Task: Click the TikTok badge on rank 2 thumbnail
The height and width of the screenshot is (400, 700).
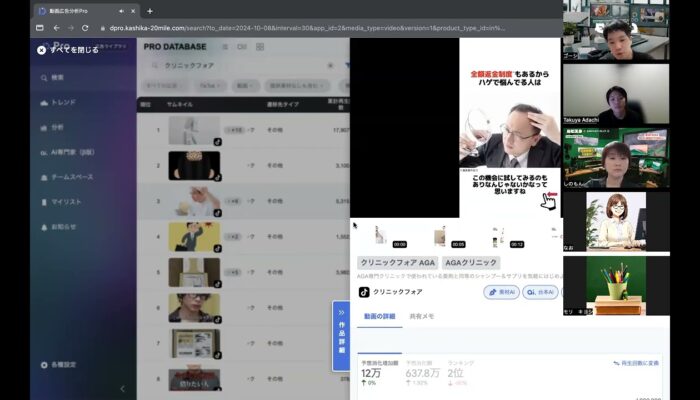Action: 217,177
